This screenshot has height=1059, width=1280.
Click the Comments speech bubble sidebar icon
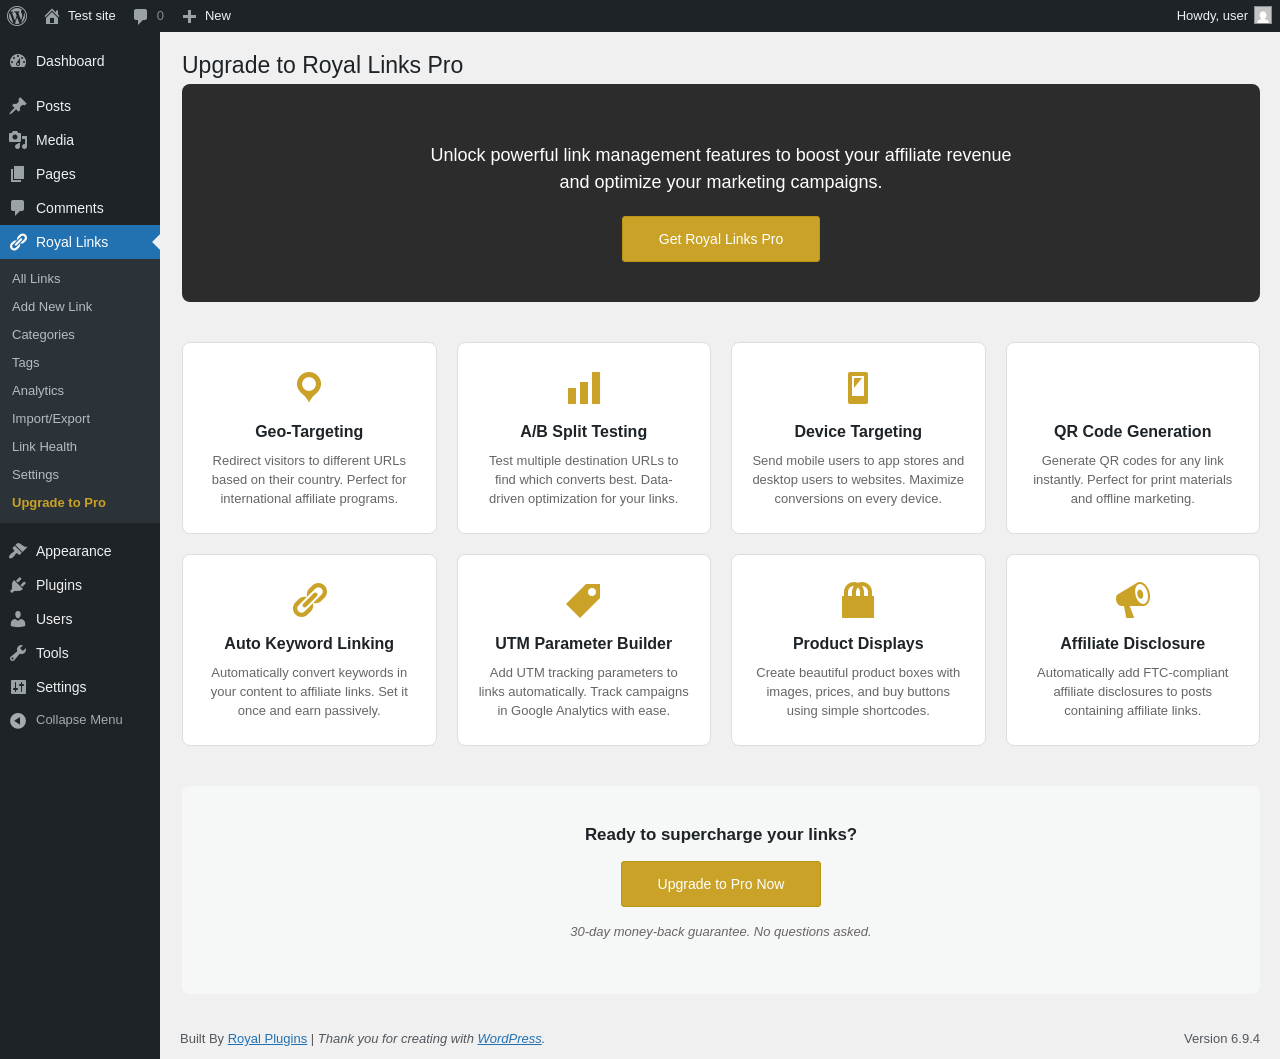point(18,208)
